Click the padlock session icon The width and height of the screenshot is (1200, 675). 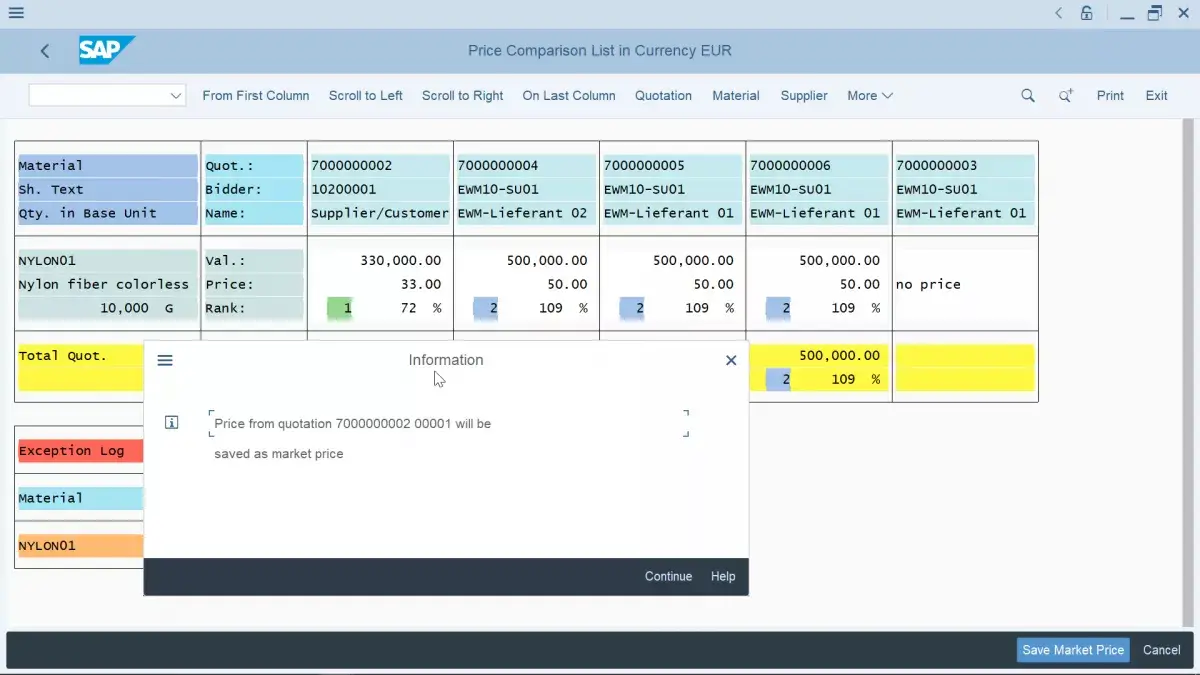(x=1087, y=14)
